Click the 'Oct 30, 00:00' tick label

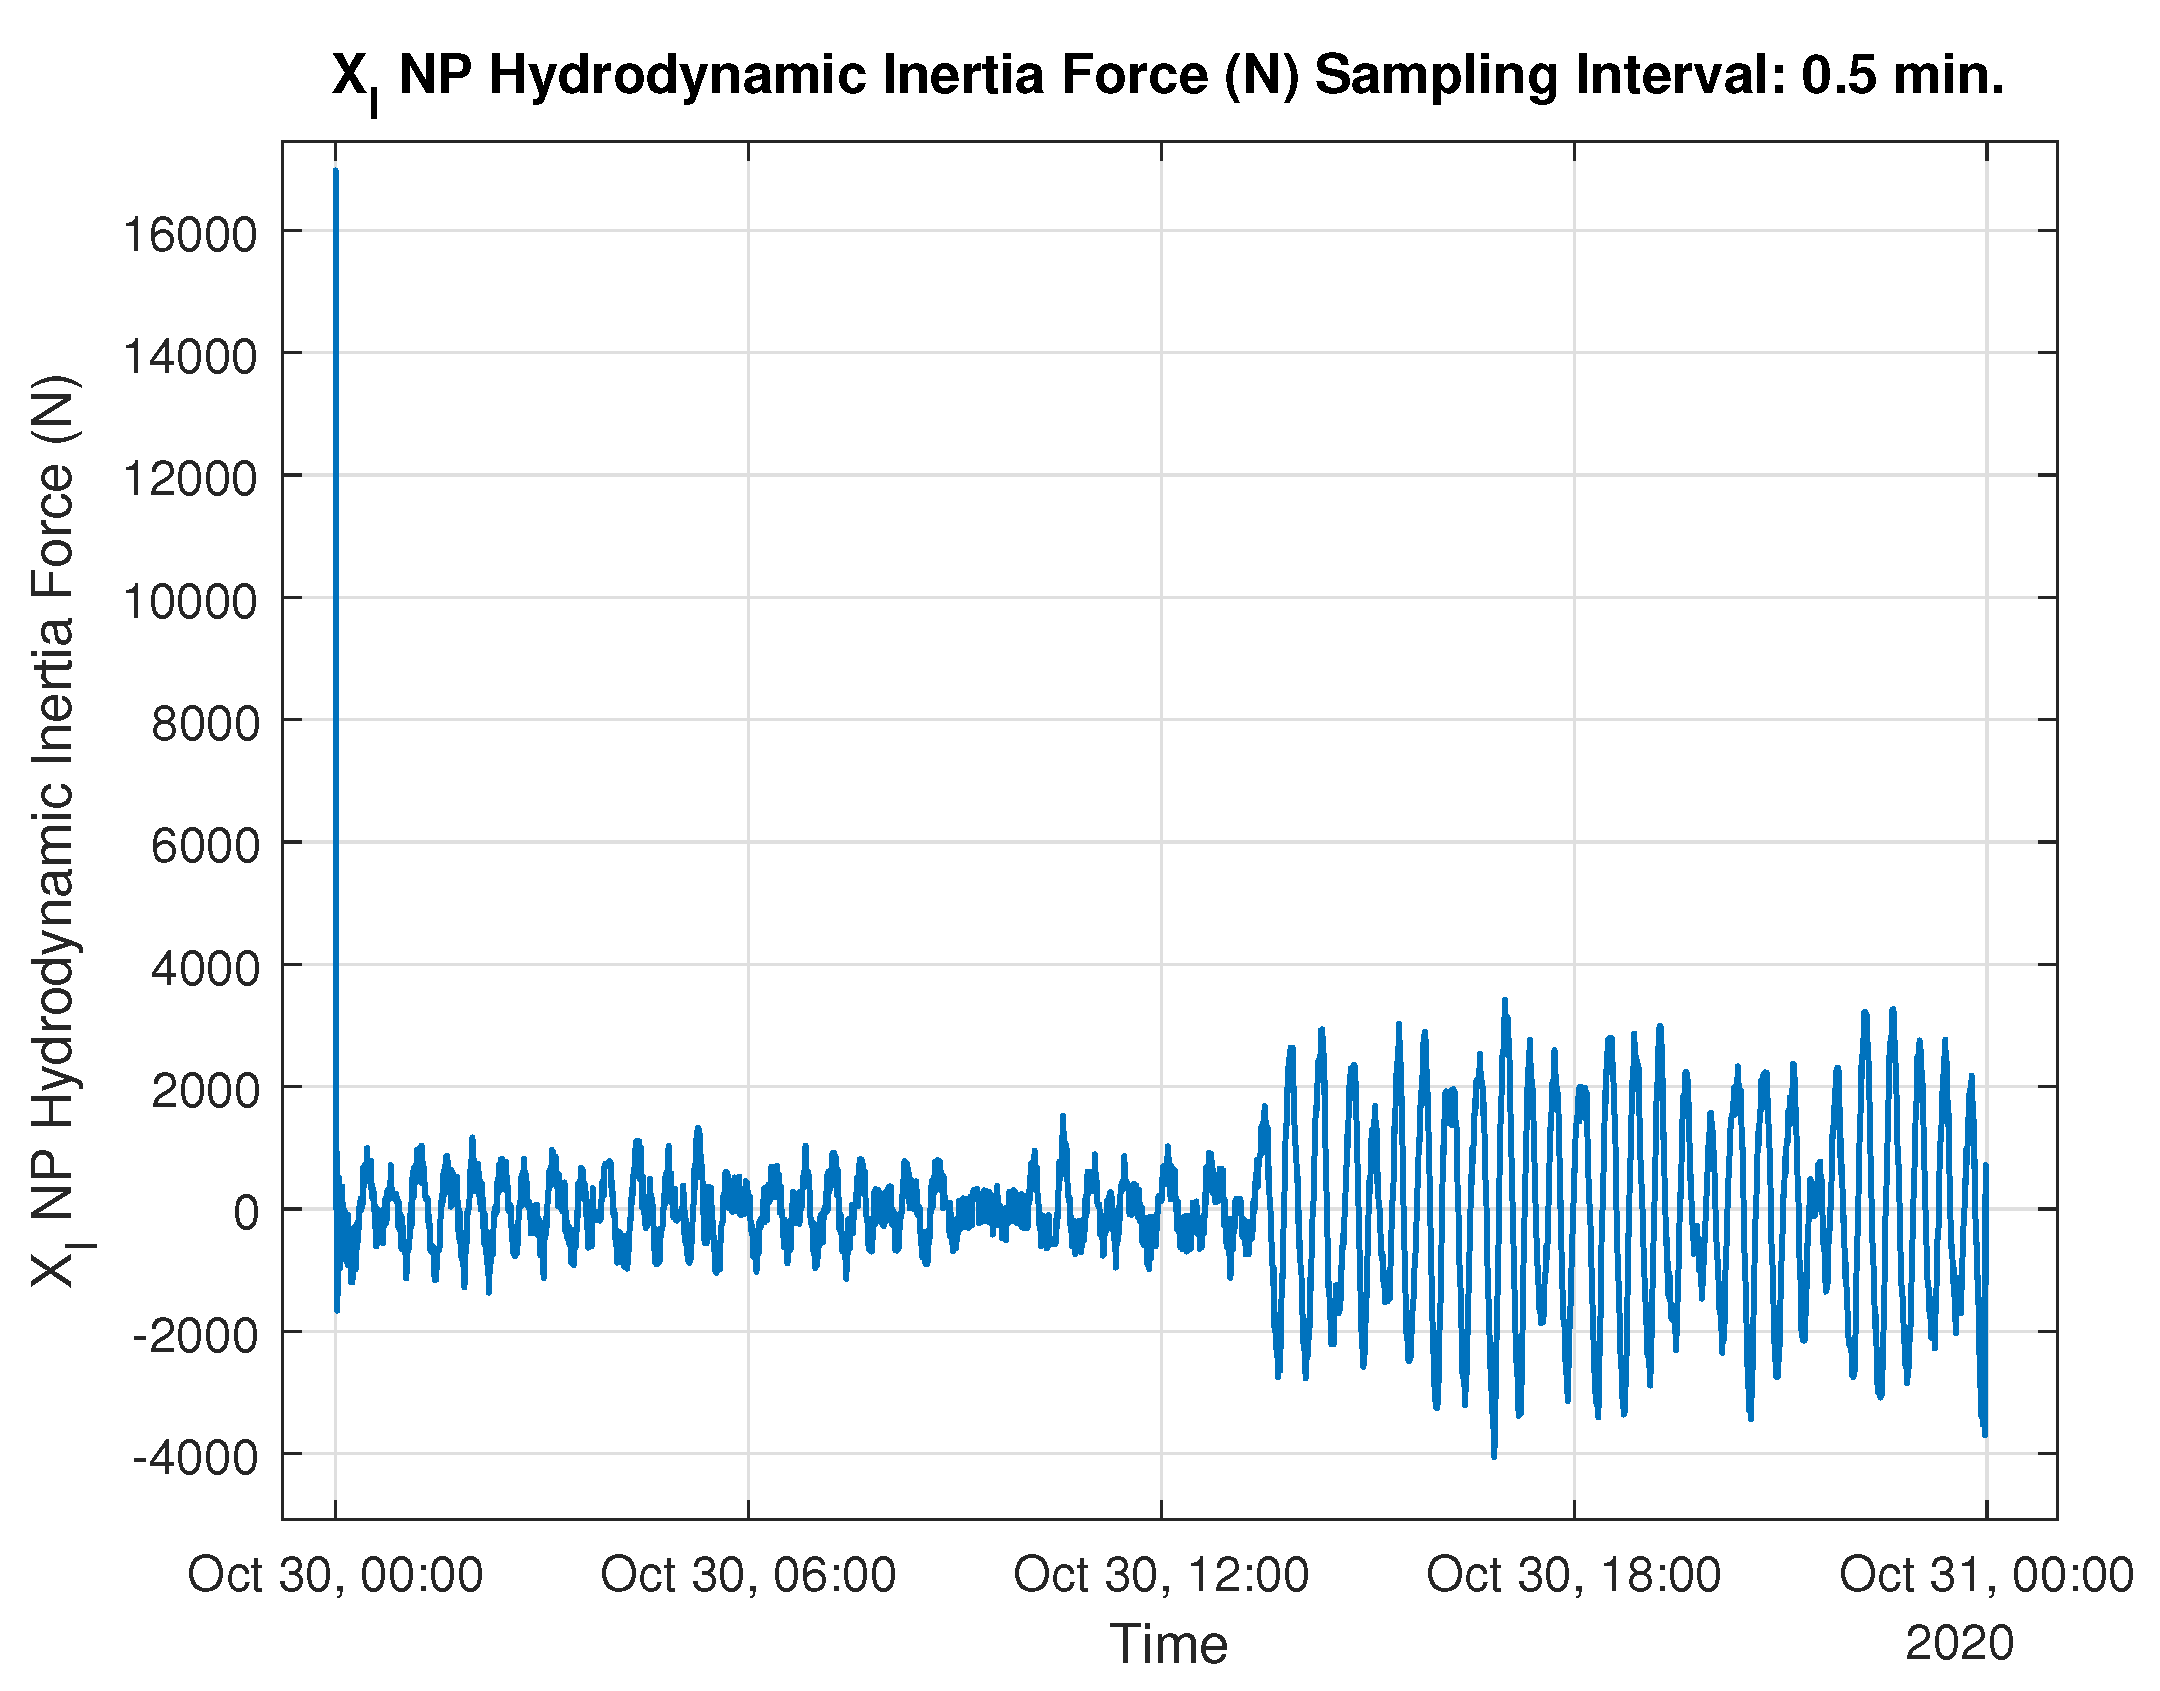pyautogui.click(x=335, y=1575)
